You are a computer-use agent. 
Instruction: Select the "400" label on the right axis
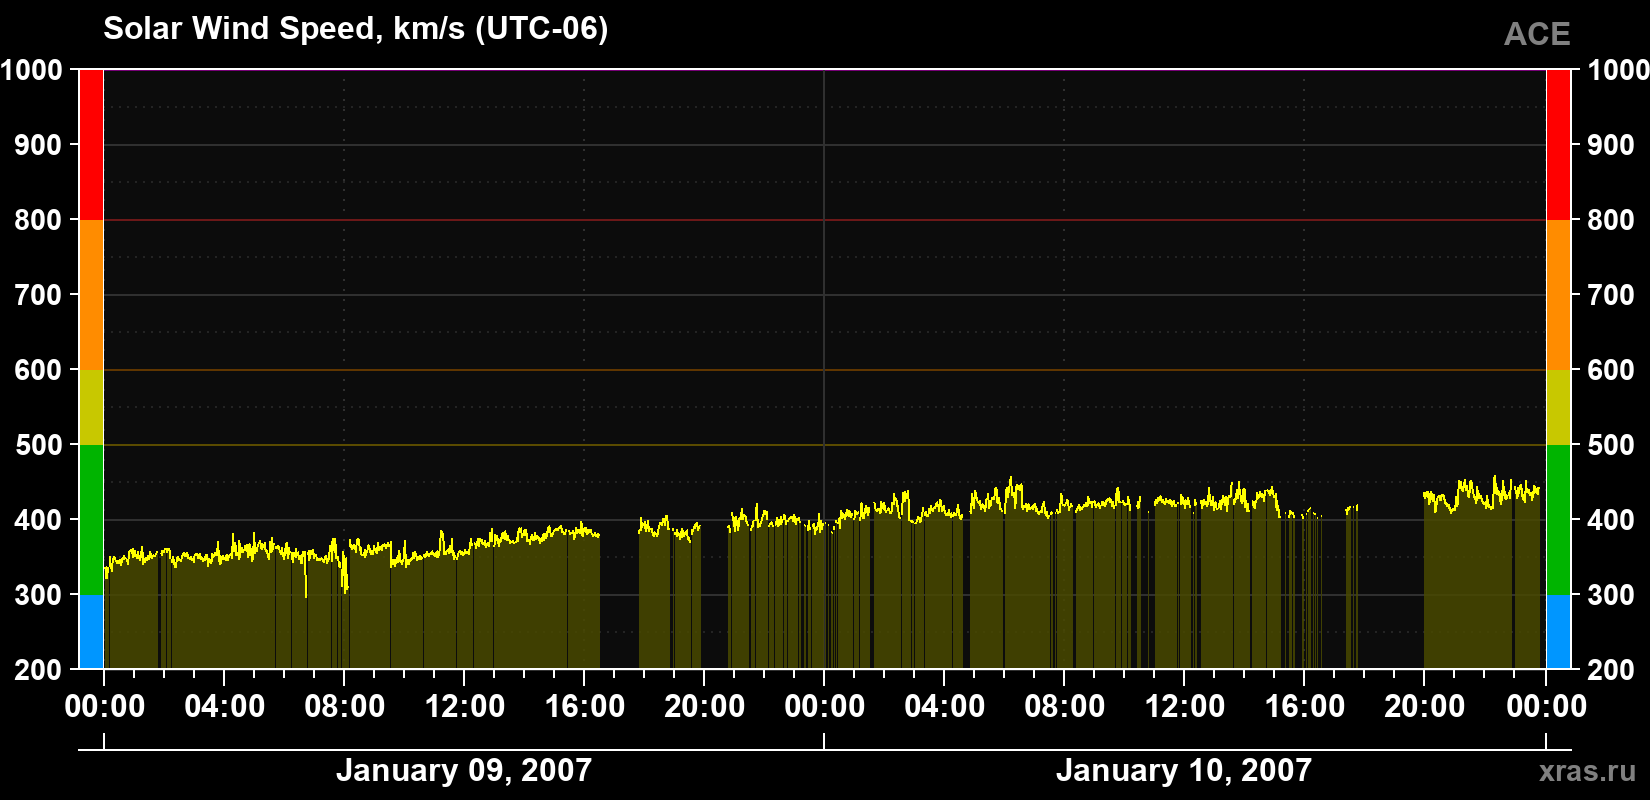(1611, 520)
